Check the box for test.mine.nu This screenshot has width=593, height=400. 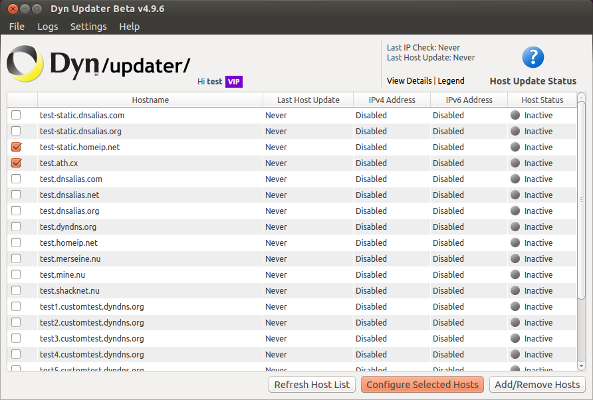[x=16, y=274]
